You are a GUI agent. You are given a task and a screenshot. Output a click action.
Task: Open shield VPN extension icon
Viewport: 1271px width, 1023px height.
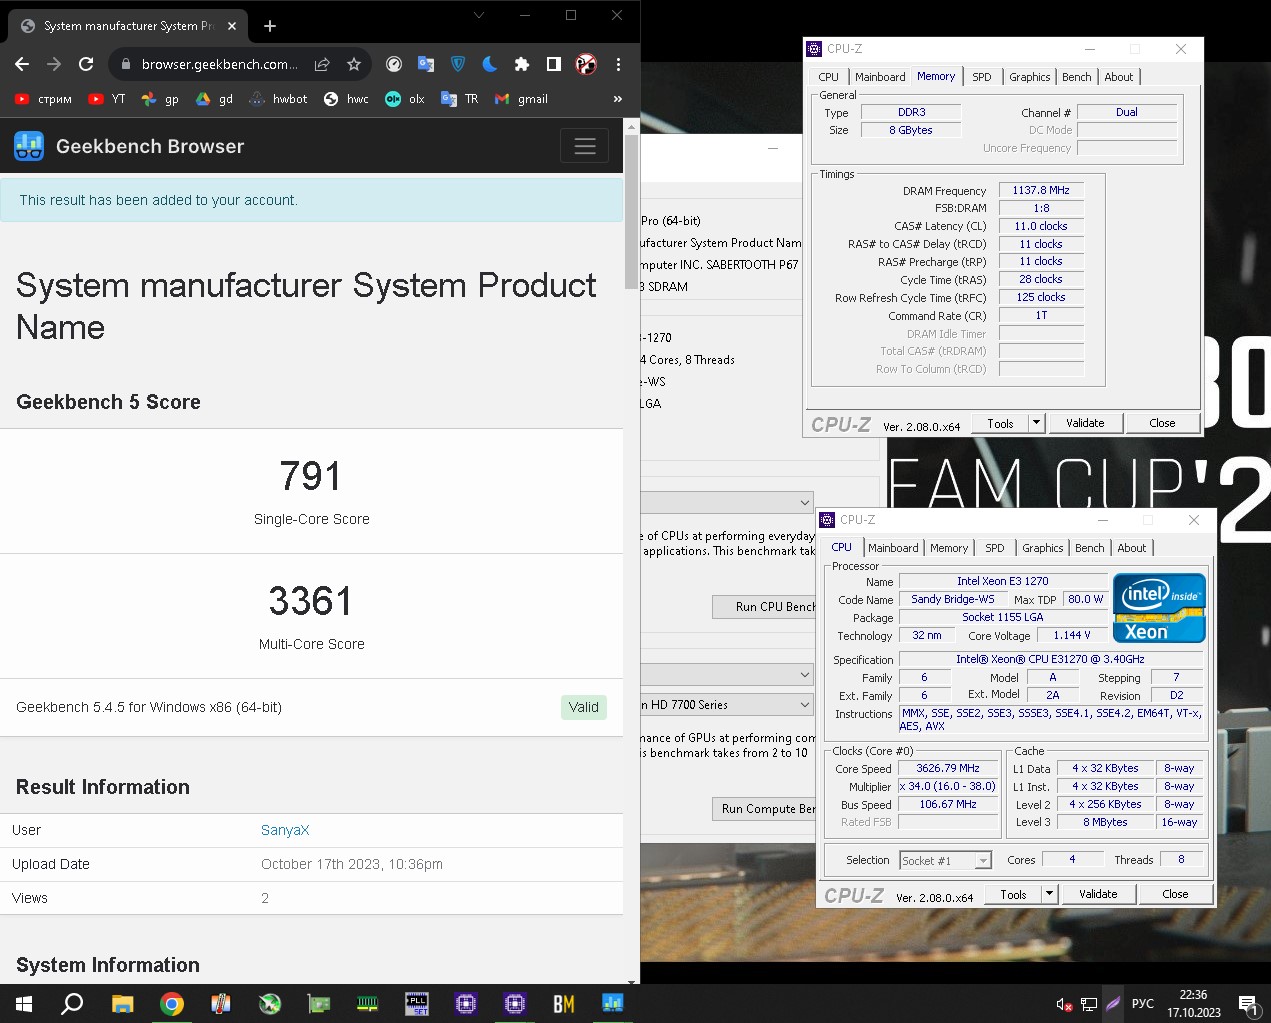point(458,64)
